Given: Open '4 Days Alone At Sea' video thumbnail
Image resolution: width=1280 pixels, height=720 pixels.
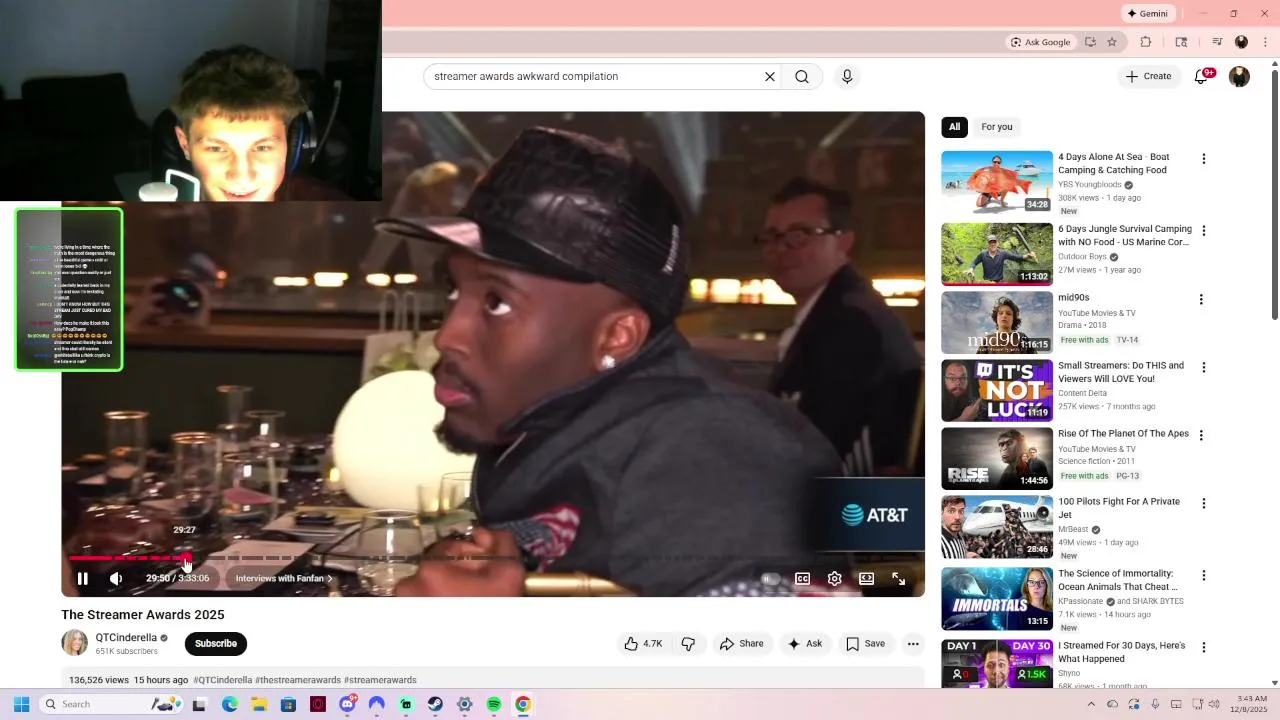Looking at the screenshot, I should click(997, 182).
